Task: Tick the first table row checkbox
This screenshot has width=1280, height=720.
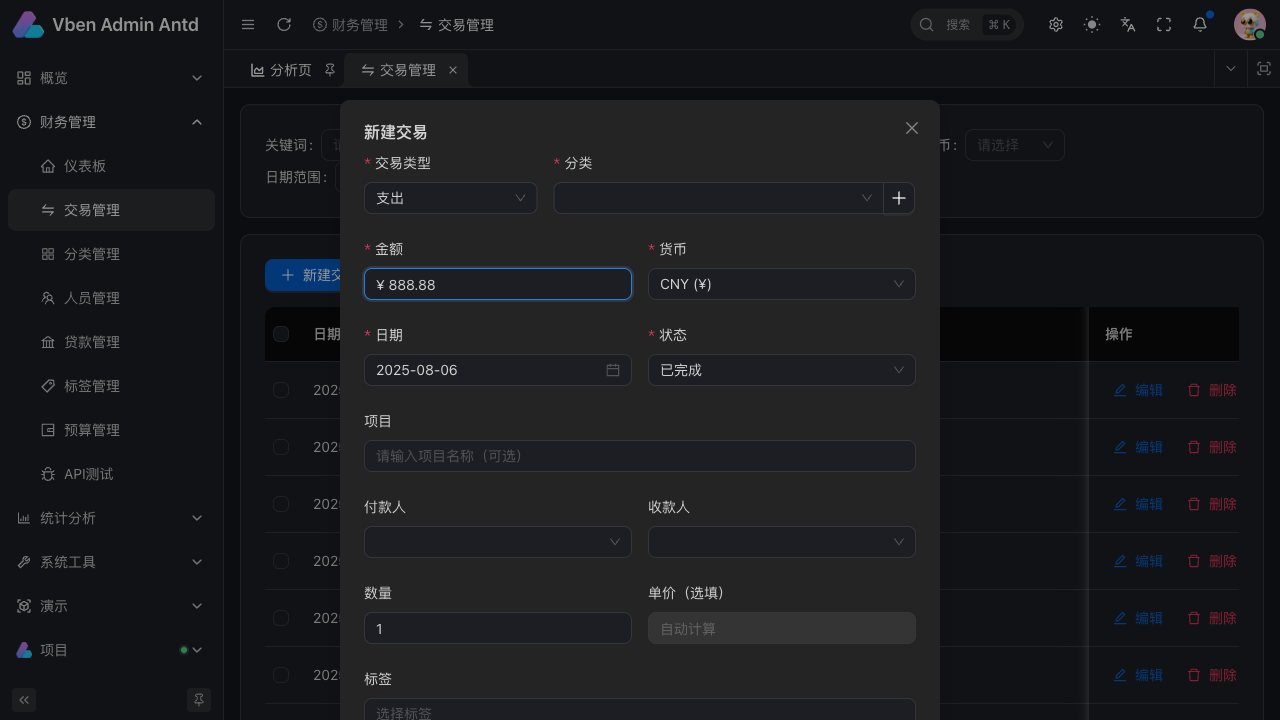Action: (x=281, y=390)
